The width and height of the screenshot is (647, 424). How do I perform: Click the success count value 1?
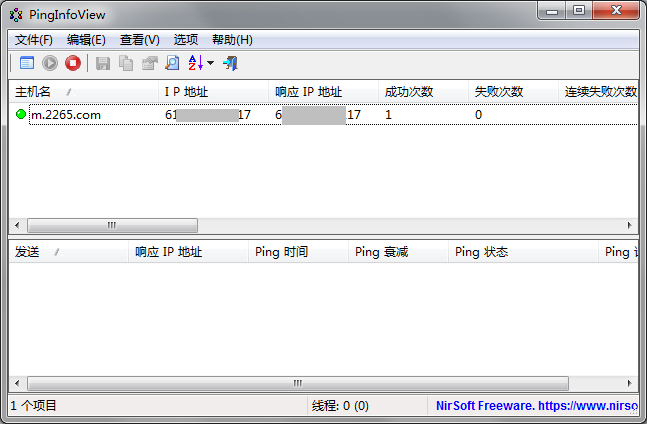388,115
